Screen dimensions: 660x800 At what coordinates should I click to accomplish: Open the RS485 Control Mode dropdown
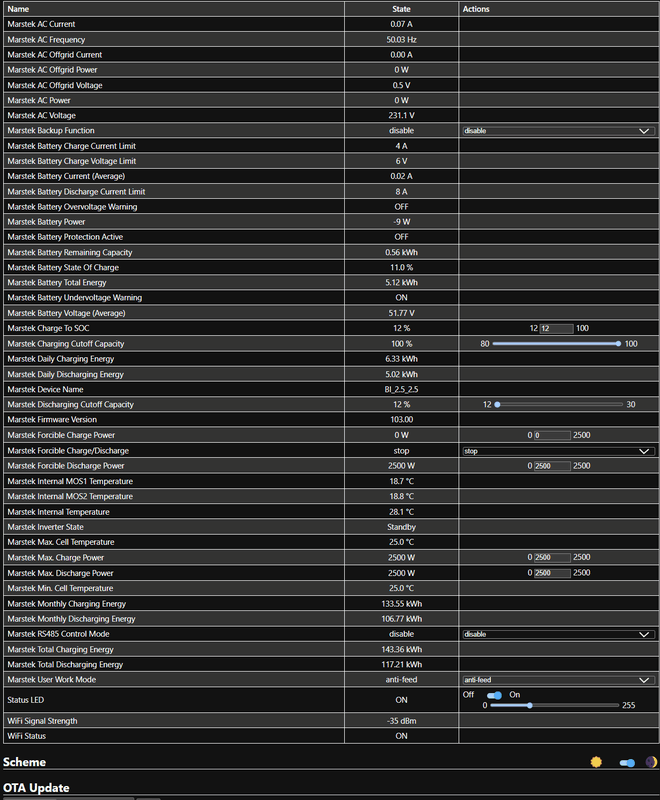click(559, 634)
